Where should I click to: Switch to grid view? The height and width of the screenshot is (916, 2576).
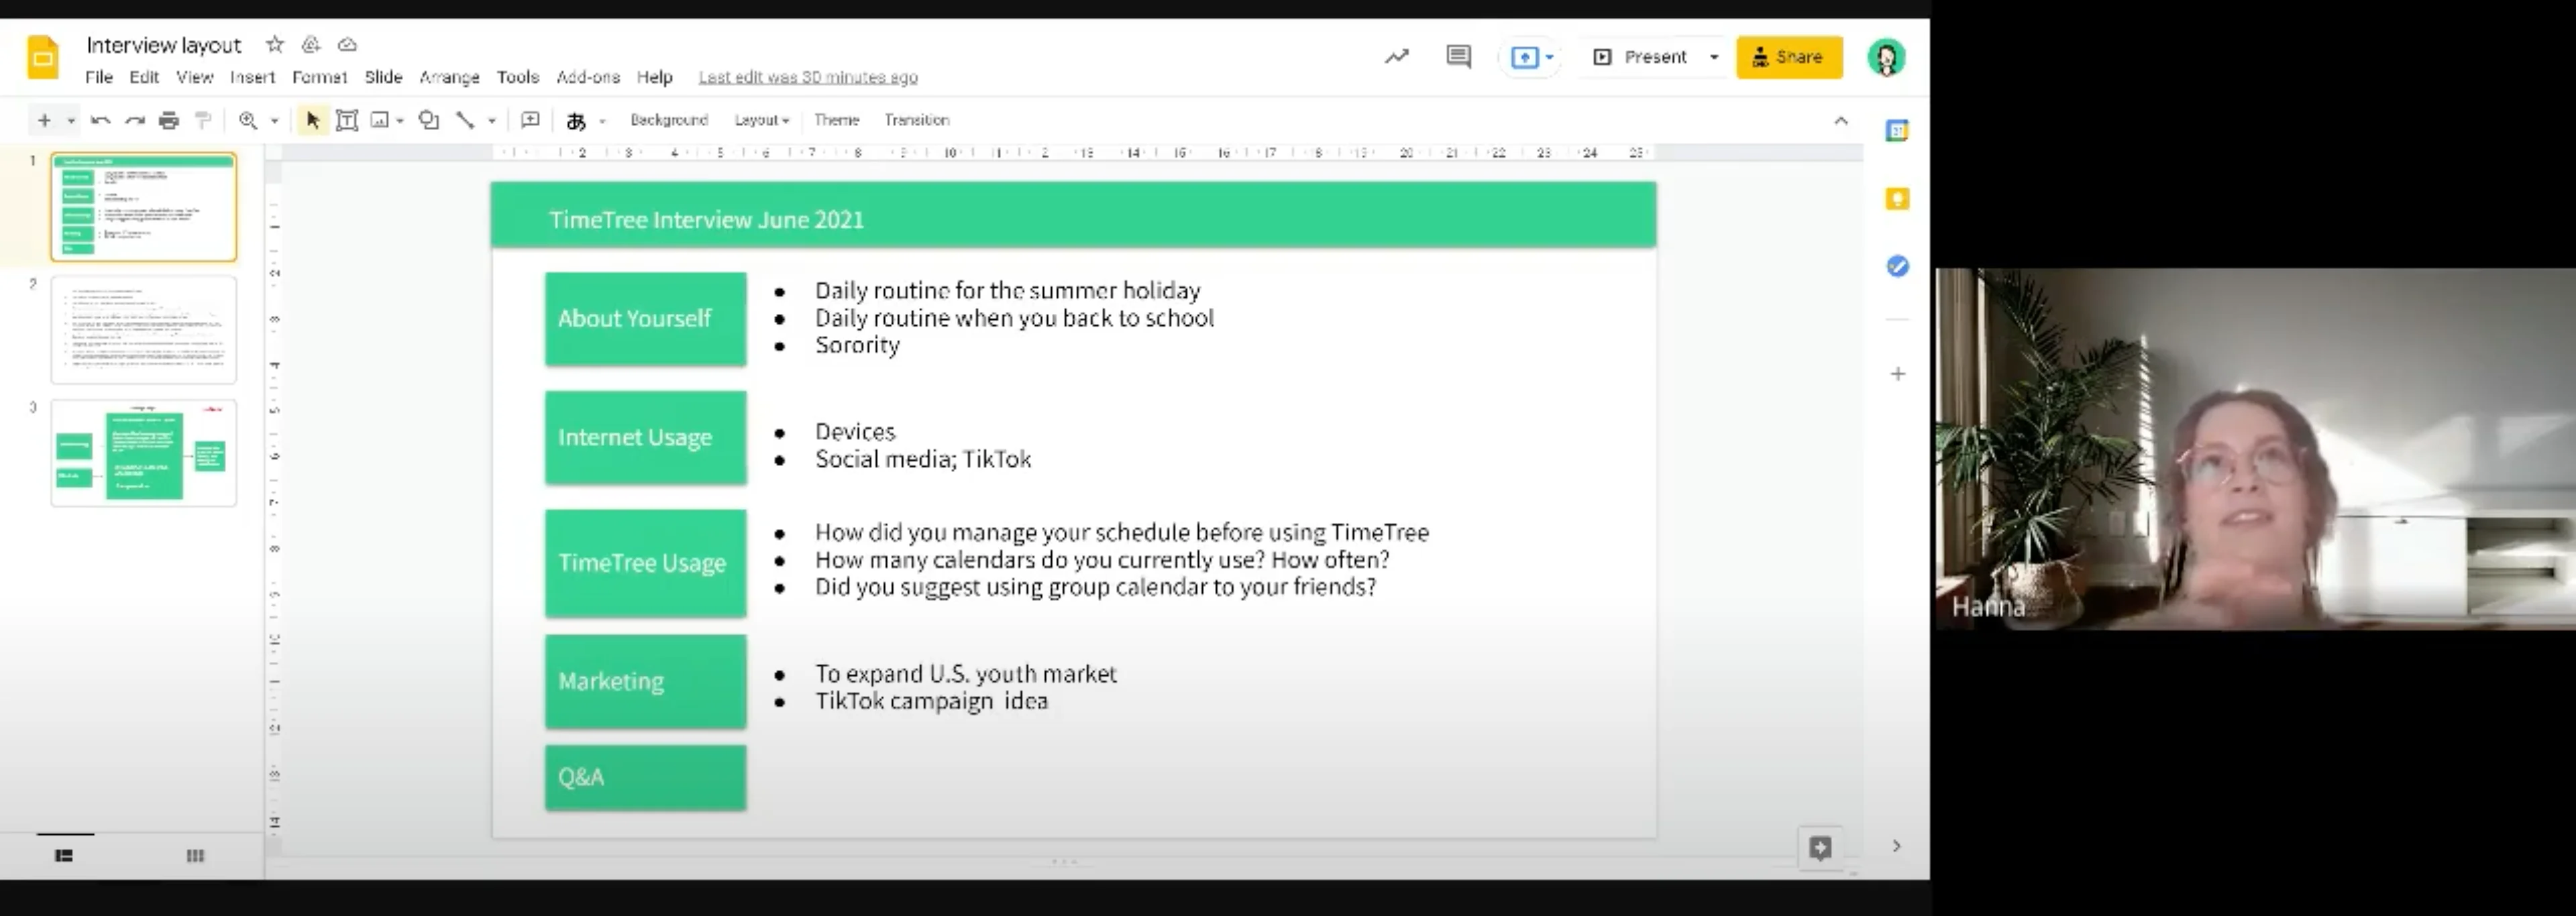[195, 856]
